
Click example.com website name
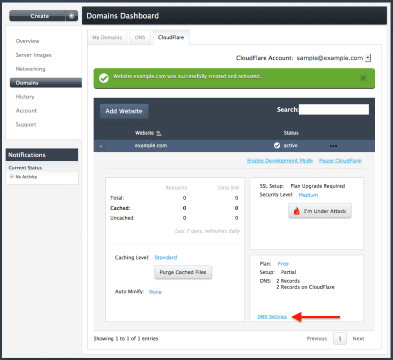coord(151,146)
